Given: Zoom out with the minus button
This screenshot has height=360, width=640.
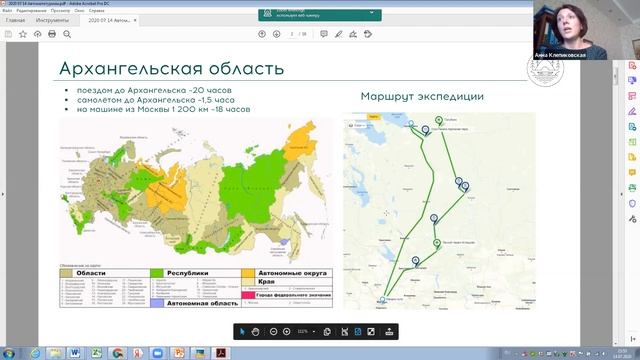Looking at the screenshot, I should 273,332.
